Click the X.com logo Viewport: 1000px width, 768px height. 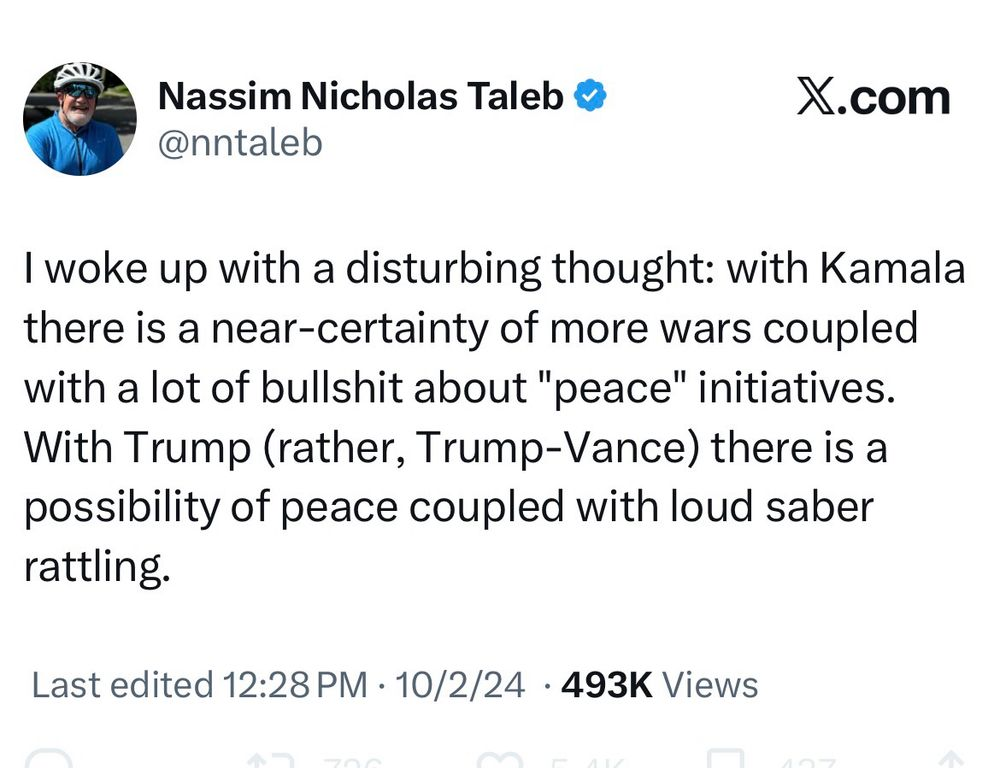tap(872, 97)
